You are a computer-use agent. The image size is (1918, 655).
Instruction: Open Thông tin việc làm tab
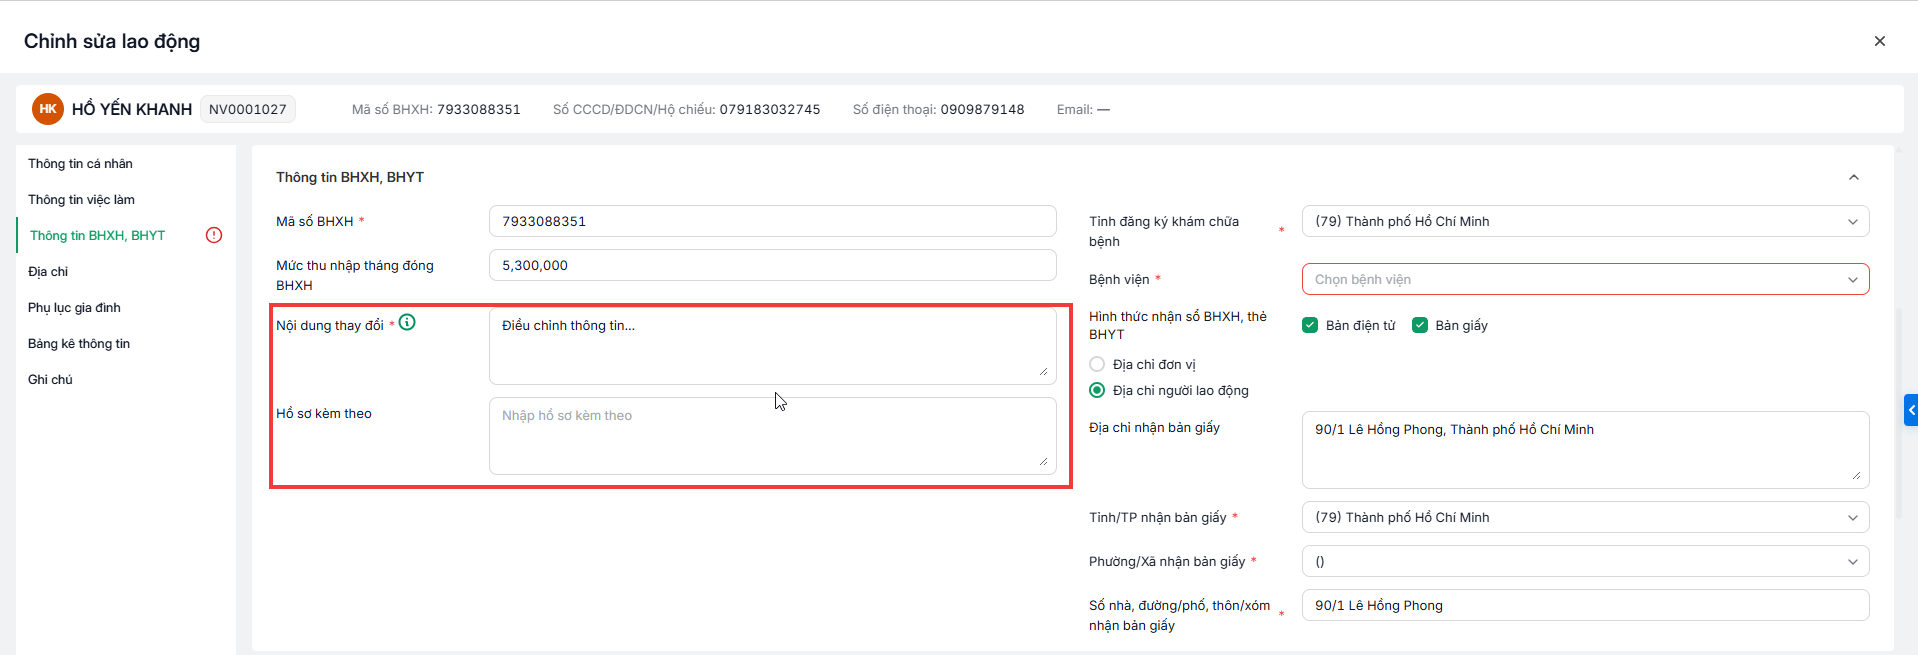[81, 199]
